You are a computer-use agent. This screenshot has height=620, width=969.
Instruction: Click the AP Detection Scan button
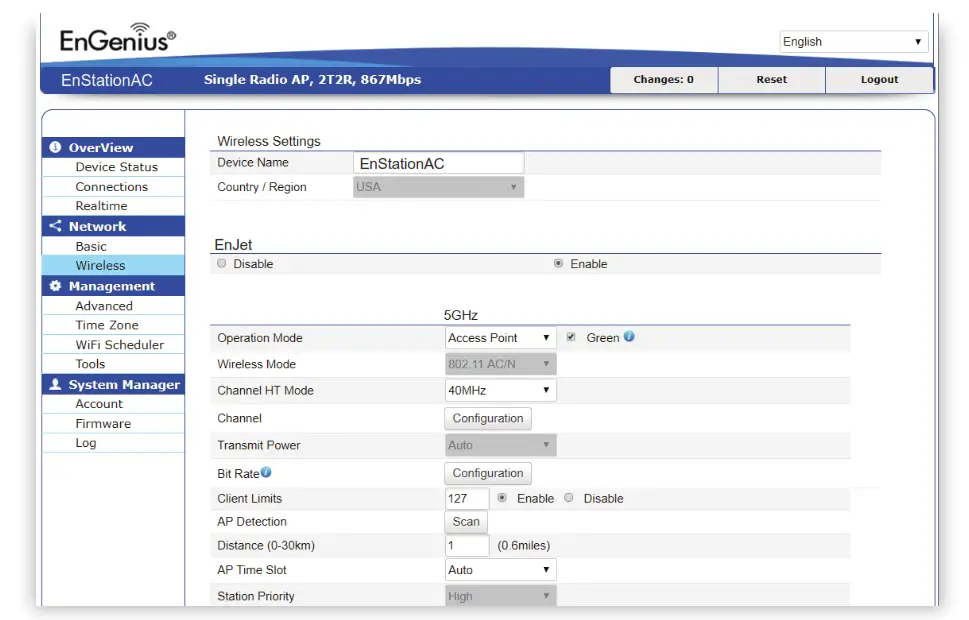coord(466,522)
